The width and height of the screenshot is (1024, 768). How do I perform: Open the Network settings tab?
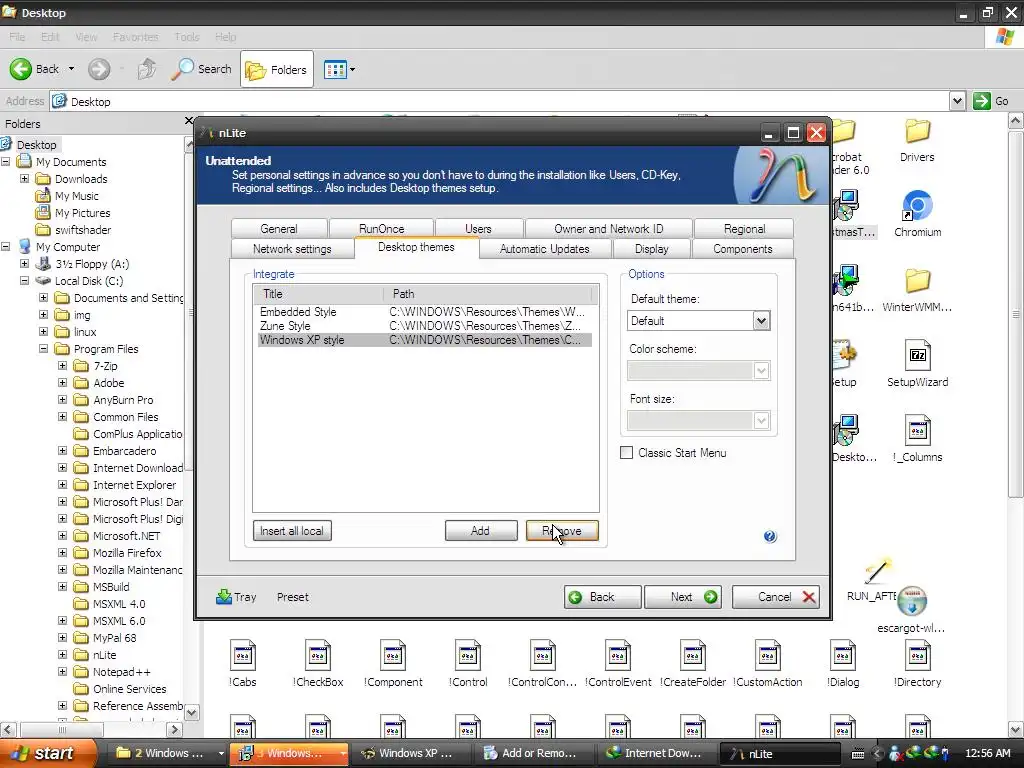click(292, 249)
